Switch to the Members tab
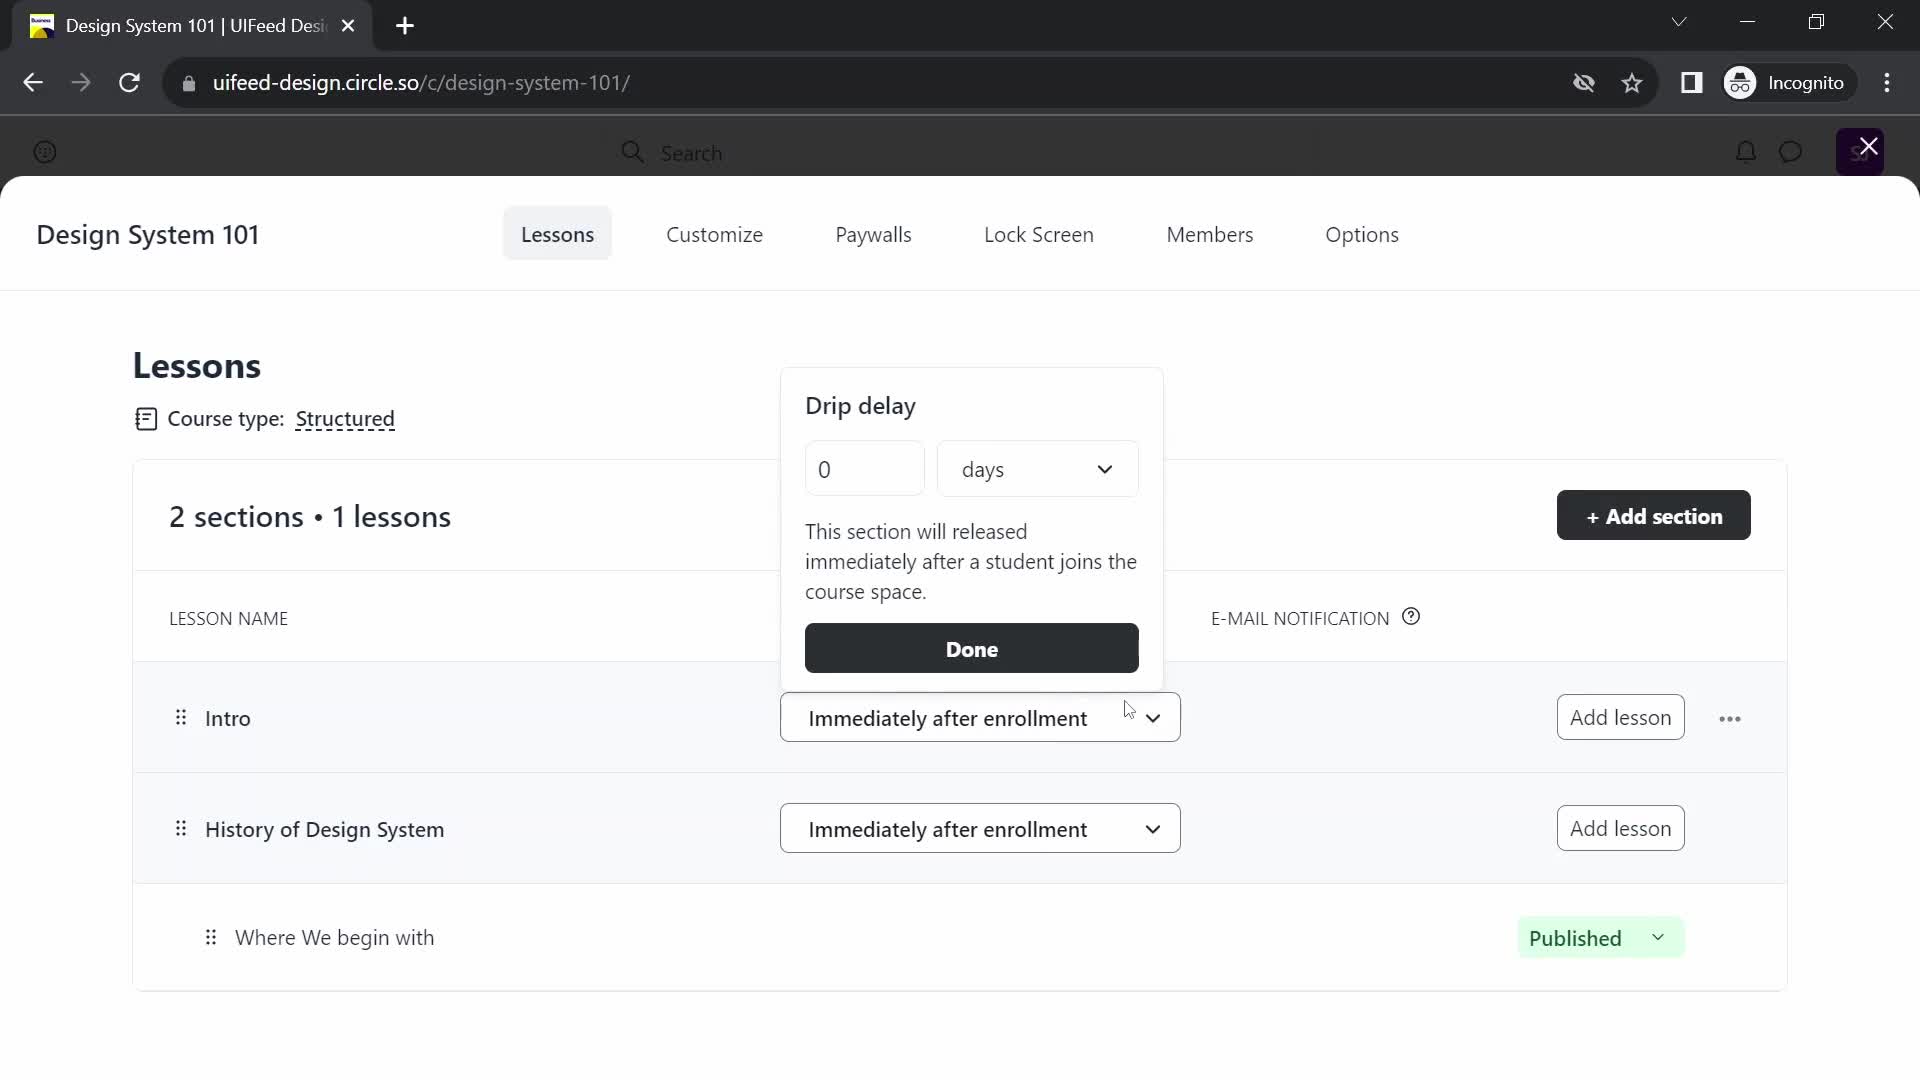The width and height of the screenshot is (1920, 1080). pyautogui.click(x=1209, y=235)
